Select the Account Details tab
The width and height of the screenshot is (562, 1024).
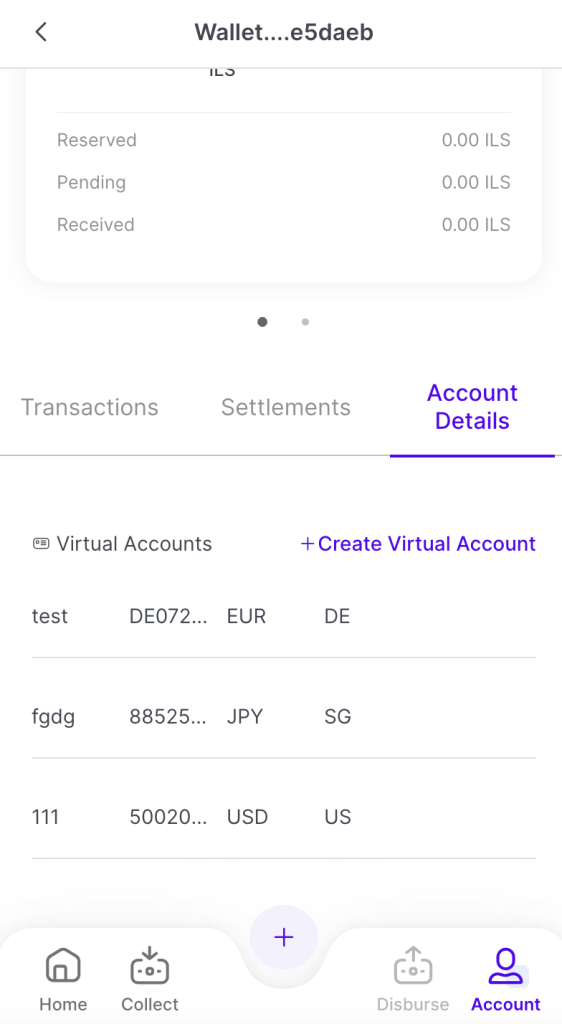(x=472, y=407)
